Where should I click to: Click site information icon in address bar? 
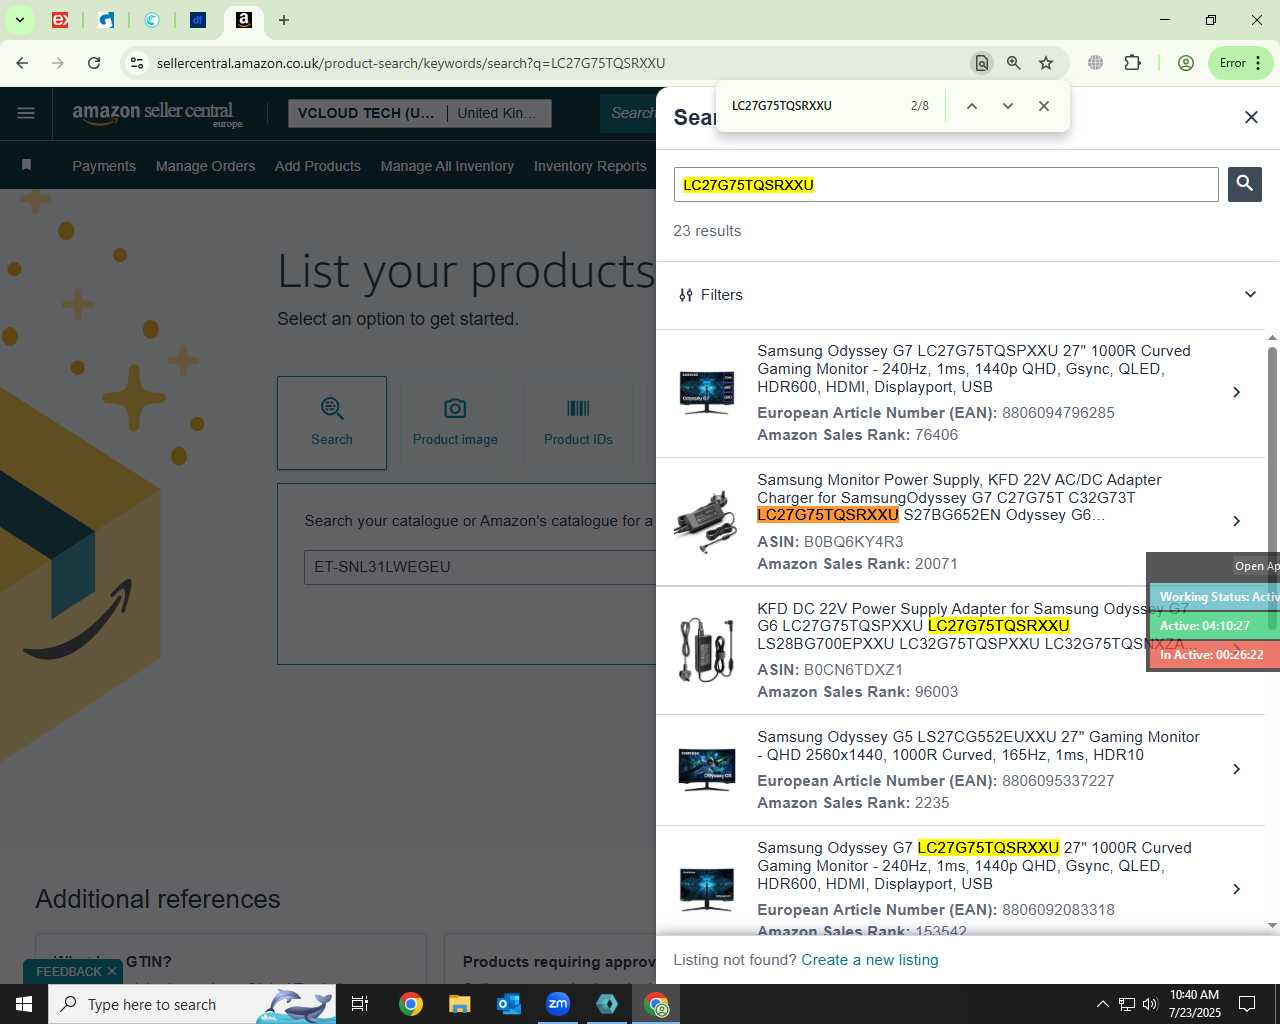point(137,63)
